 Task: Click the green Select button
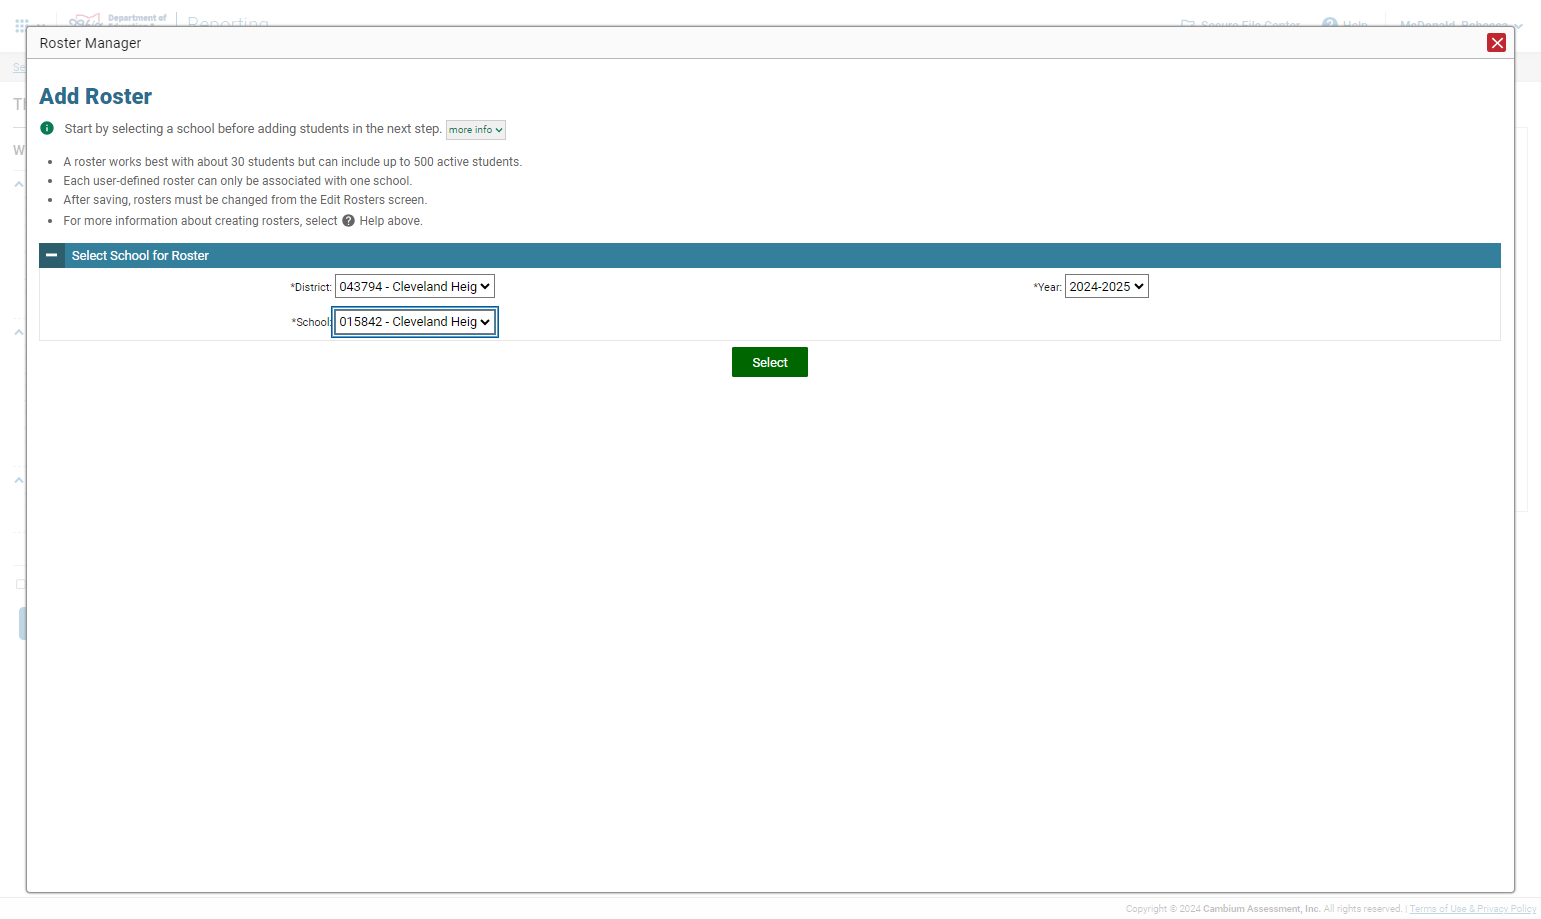(770, 362)
